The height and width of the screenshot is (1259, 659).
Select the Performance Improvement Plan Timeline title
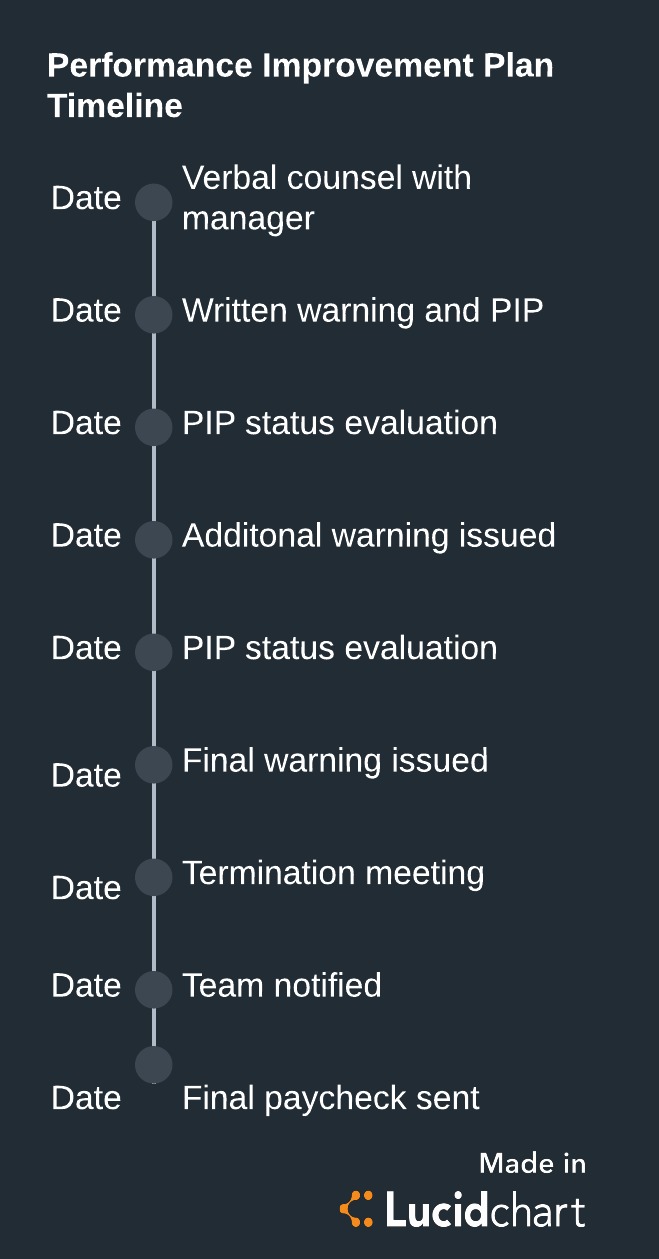pos(300,86)
